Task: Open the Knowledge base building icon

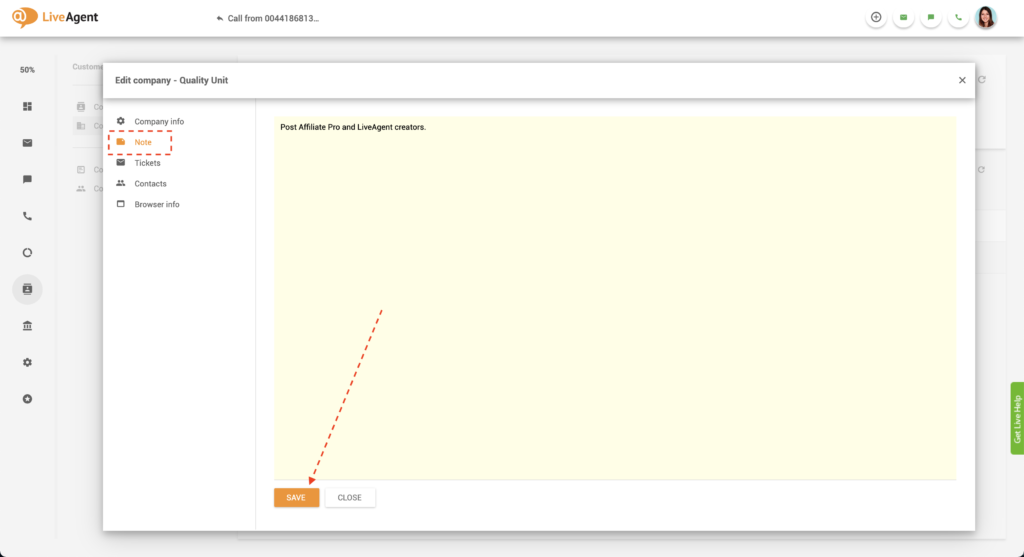Action: (x=27, y=326)
